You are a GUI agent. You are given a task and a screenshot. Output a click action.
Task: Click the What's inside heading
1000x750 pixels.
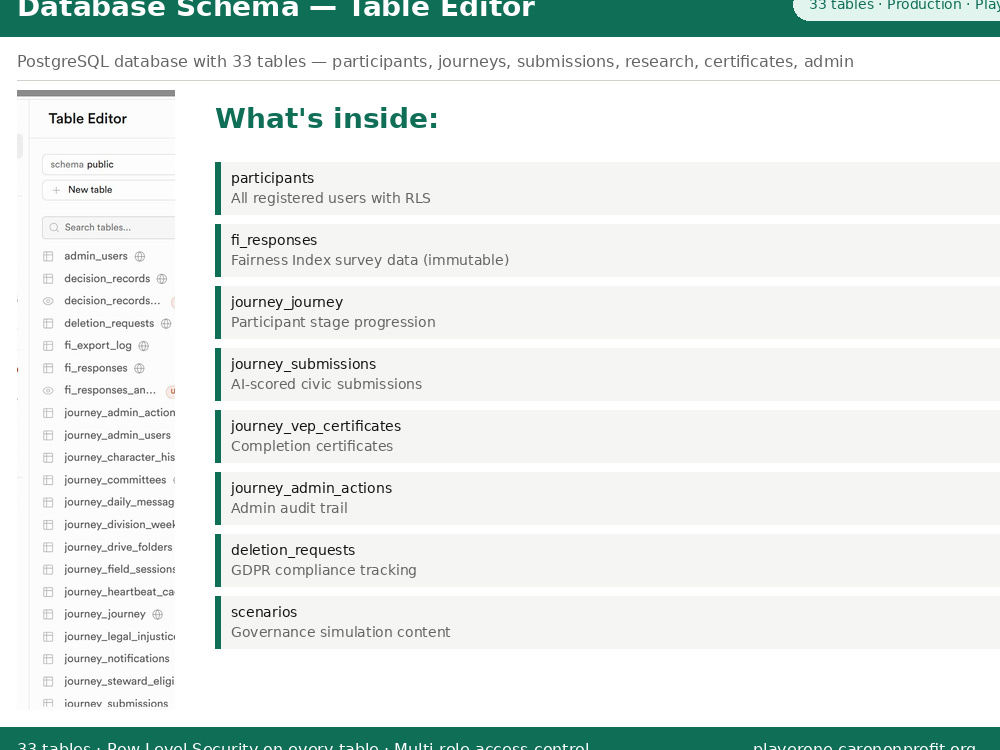pyautogui.click(x=327, y=119)
